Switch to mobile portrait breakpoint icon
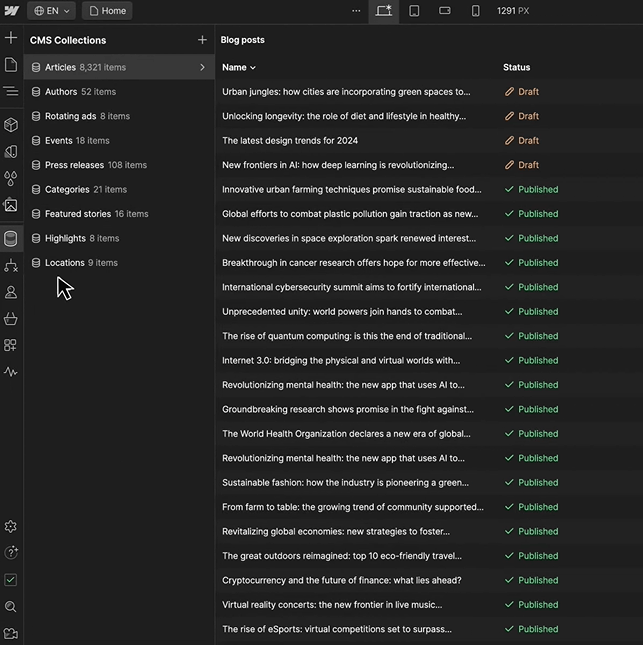 click(x=475, y=11)
